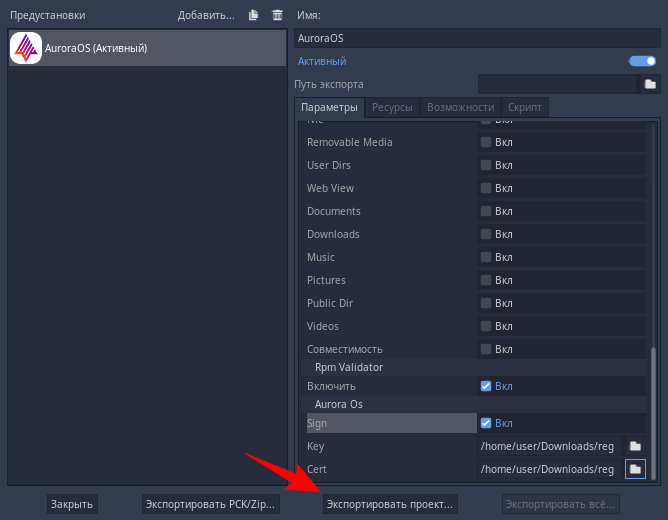Switch to the Скрипт tab

point(524,107)
